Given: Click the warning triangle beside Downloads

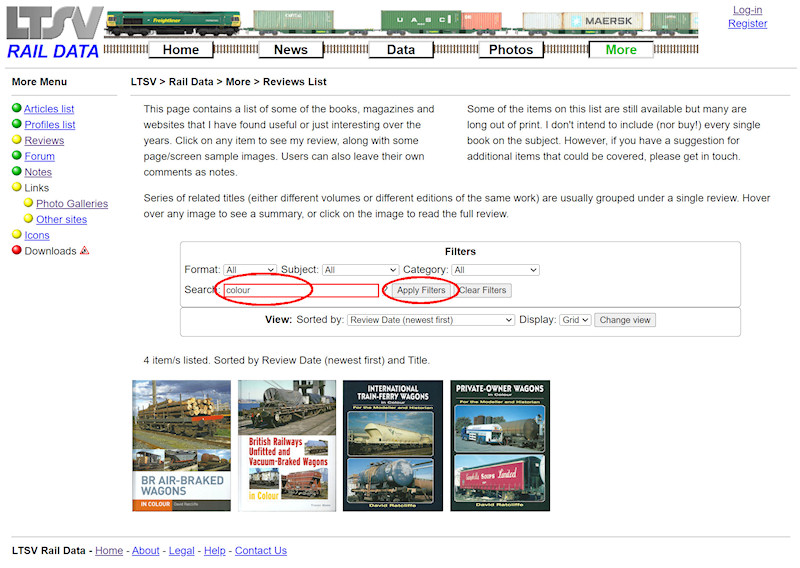Looking at the screenshot, I should (x=85, y=251).
